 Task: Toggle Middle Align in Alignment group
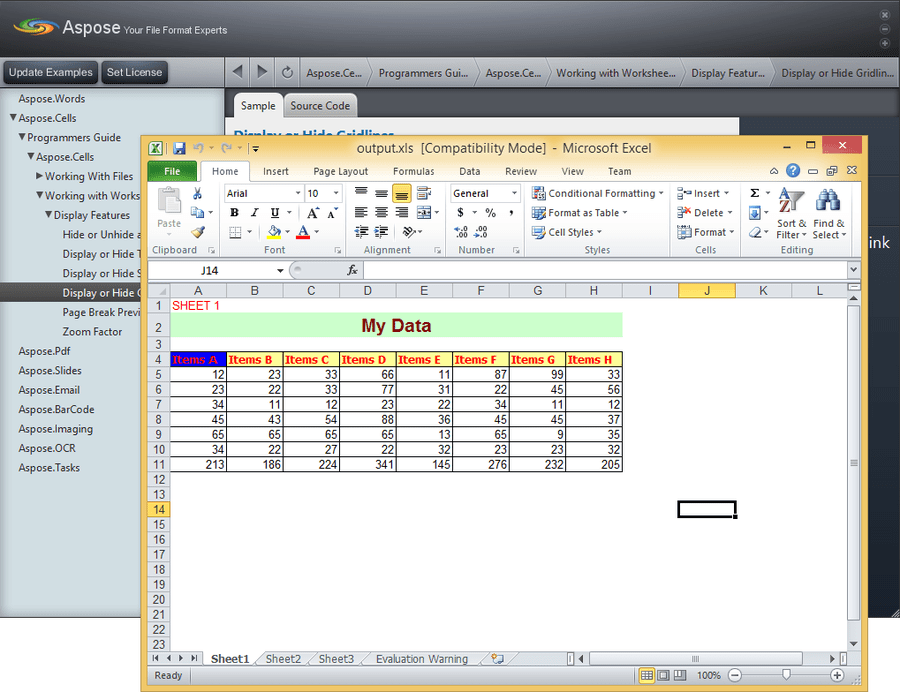coord(381,193)
